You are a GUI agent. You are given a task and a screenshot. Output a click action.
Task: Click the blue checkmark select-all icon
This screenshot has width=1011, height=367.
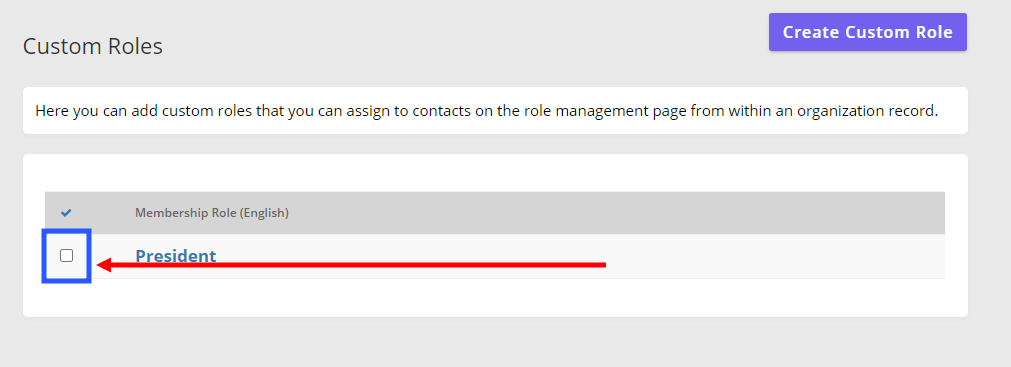pyautogui.click(x=66, y=213)
